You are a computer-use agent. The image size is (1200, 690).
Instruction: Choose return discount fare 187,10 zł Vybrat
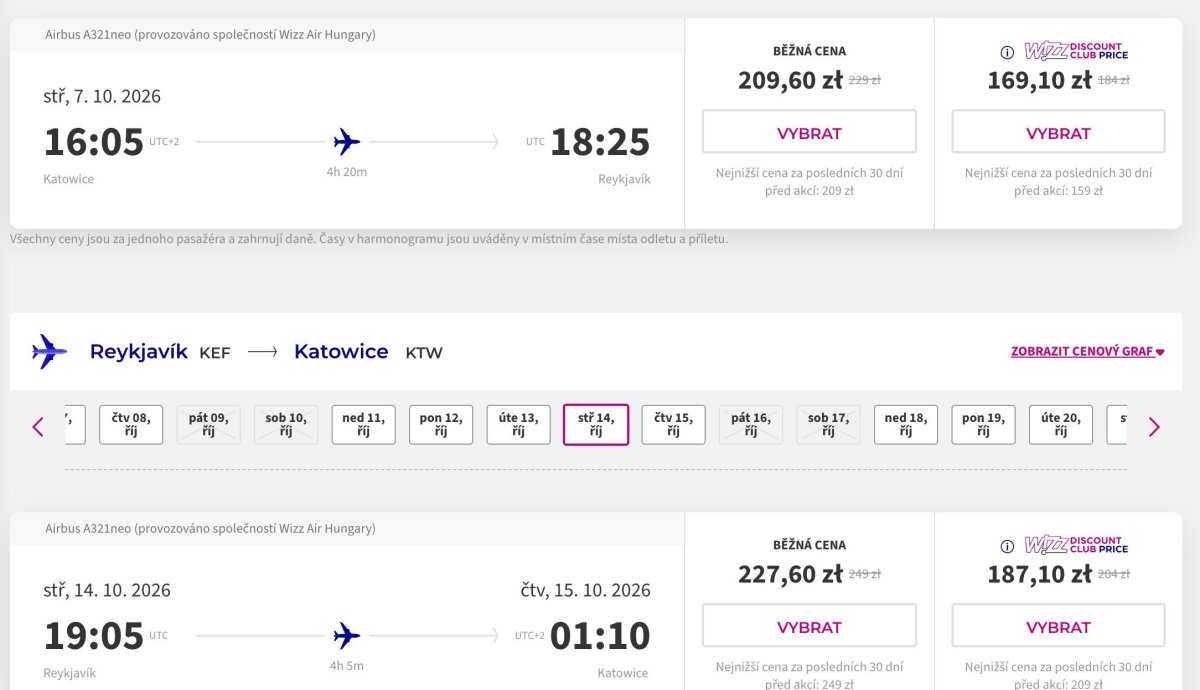pyautogui.click(x=1058, y=626)
